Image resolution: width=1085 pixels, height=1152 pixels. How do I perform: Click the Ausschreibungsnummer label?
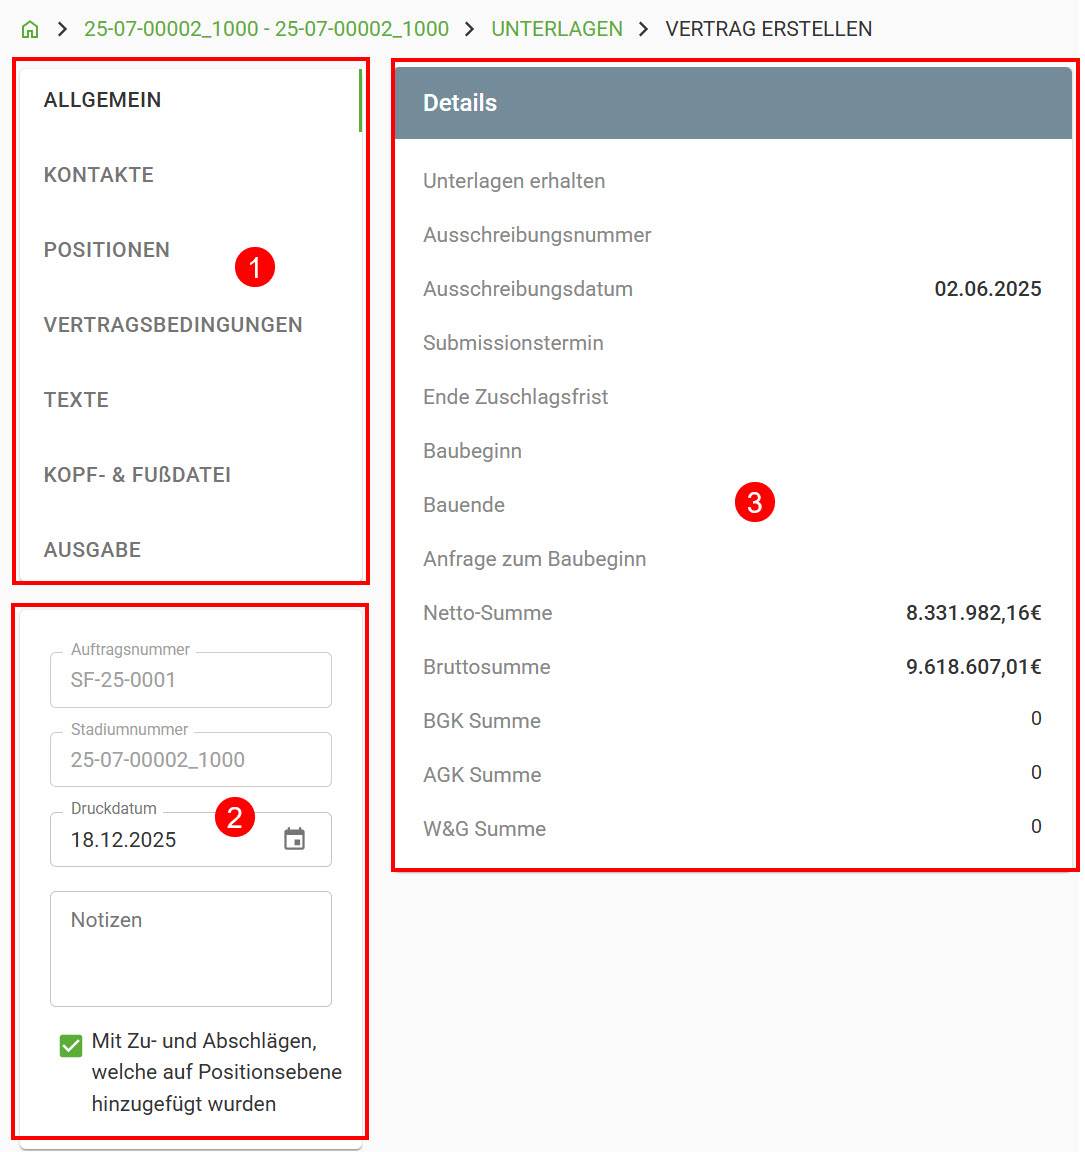tap(537, 235)
